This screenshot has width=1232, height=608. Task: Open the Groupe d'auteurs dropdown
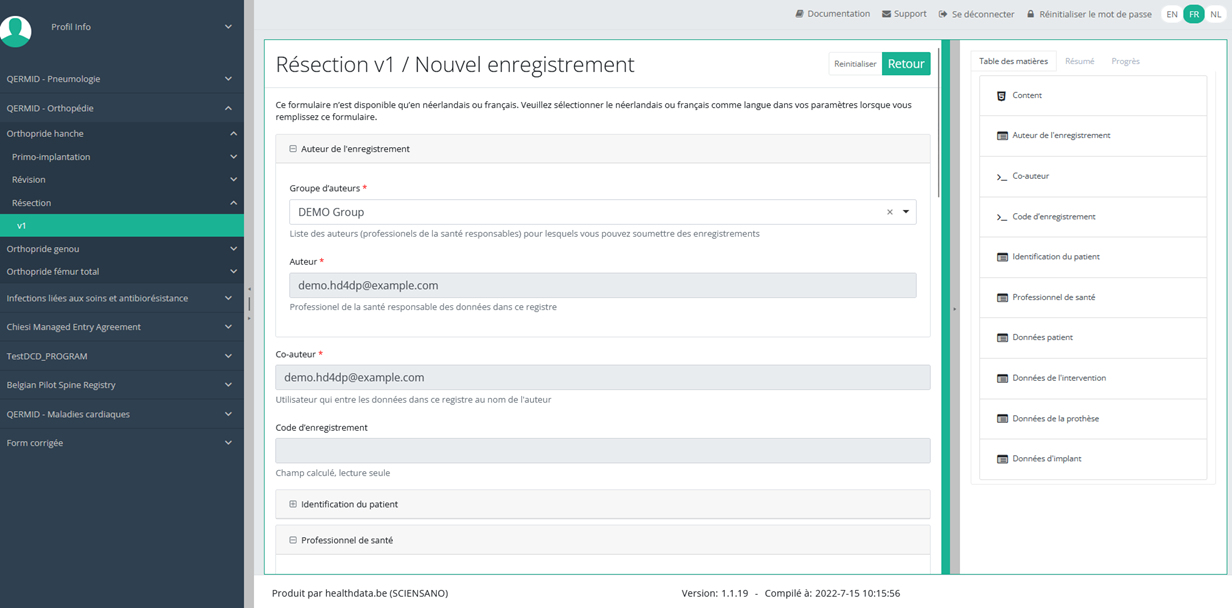(x=906, y=212)
